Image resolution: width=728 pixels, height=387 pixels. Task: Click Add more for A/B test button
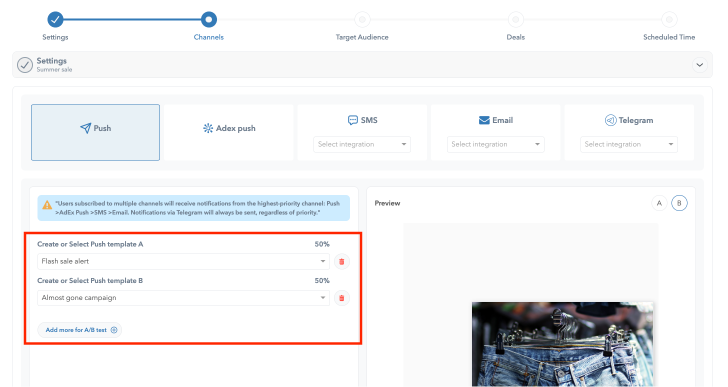tap(80, 330)
